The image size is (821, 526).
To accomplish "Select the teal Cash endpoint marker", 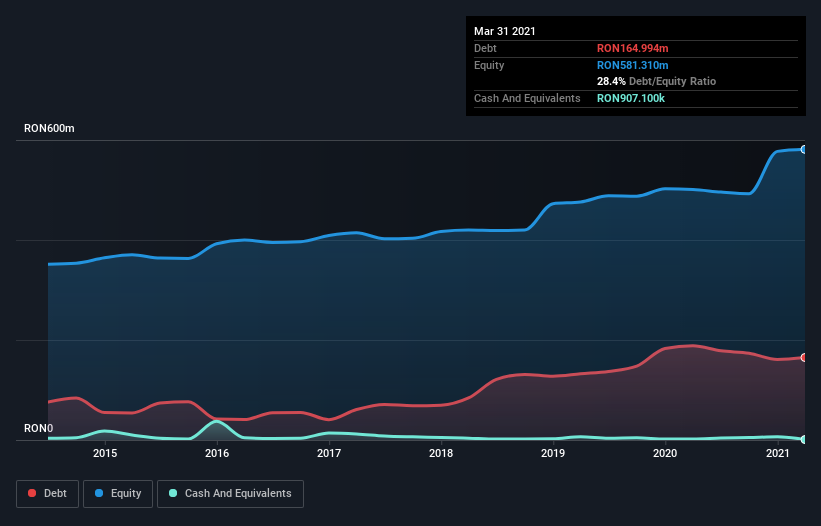I will 804,439.
